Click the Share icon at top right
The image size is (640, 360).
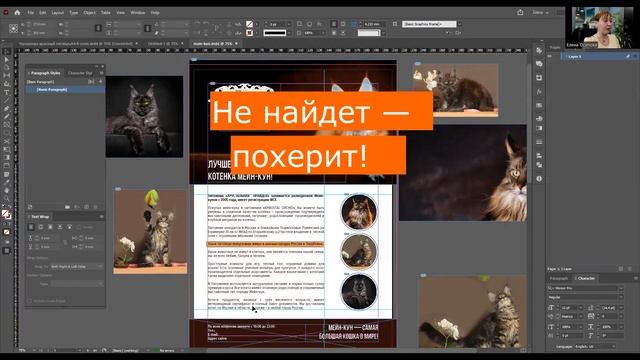point(520,13)
